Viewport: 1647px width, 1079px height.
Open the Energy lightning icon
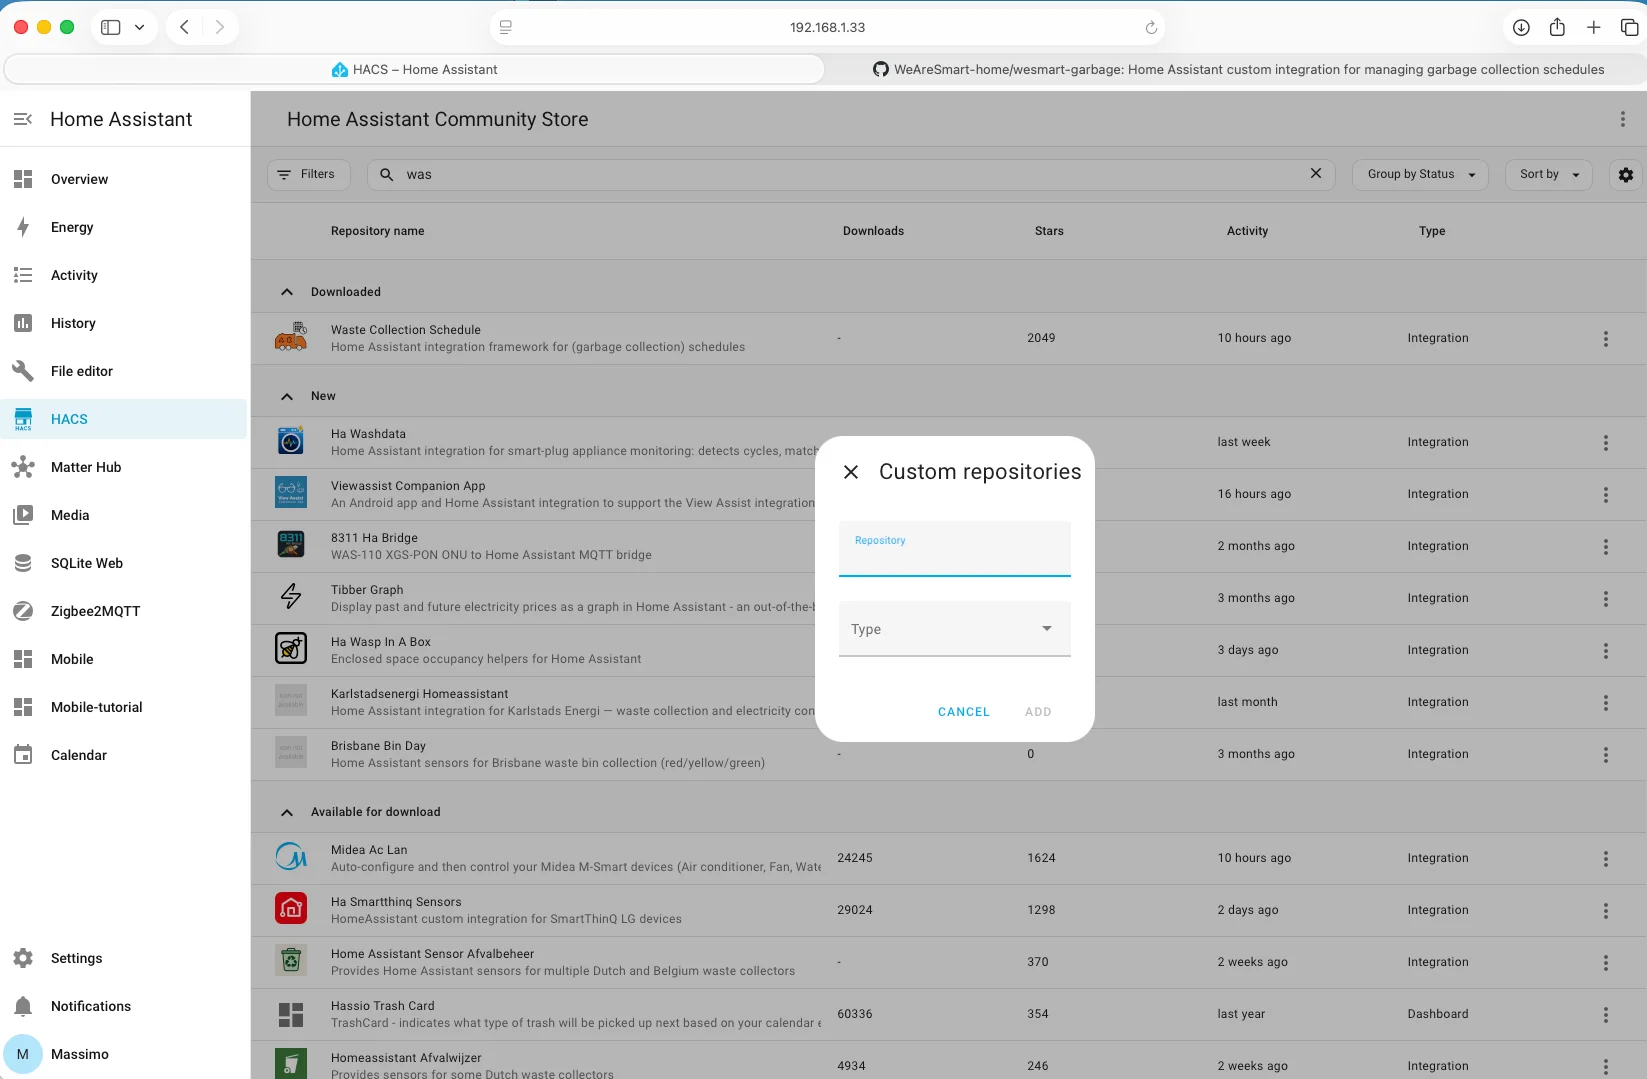point(23,227)
